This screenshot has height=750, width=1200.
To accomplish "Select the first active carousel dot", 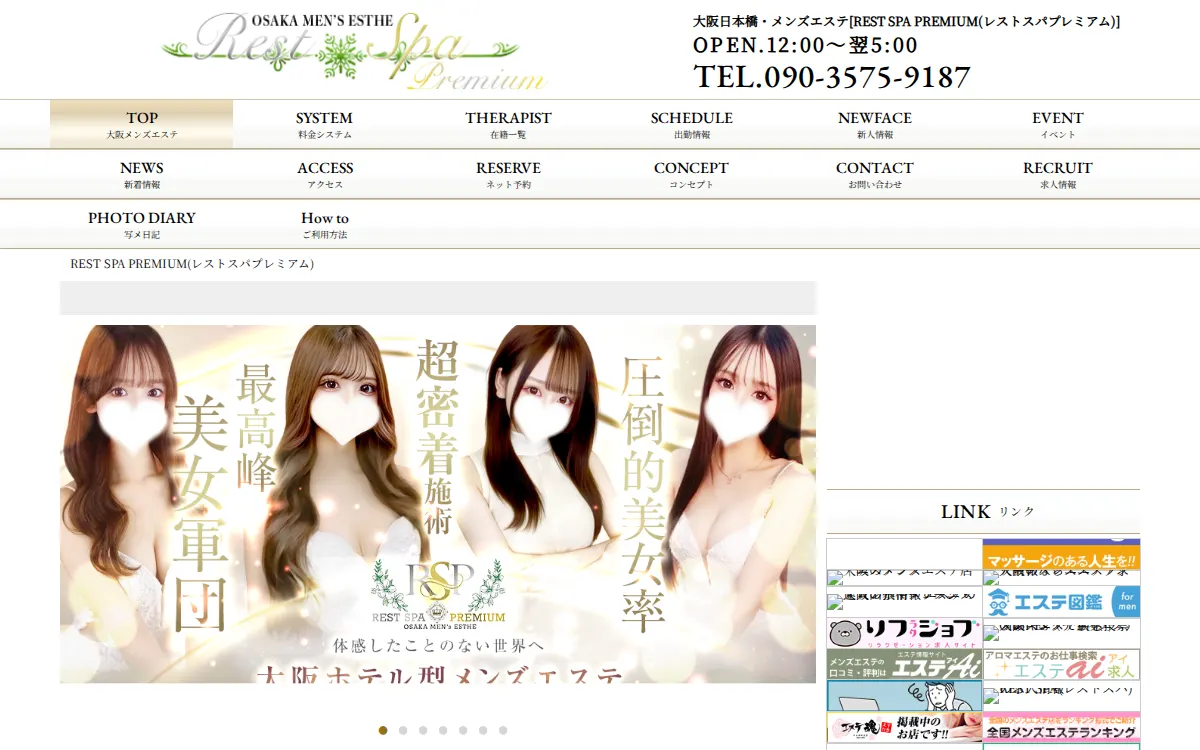I will point(383,730).
